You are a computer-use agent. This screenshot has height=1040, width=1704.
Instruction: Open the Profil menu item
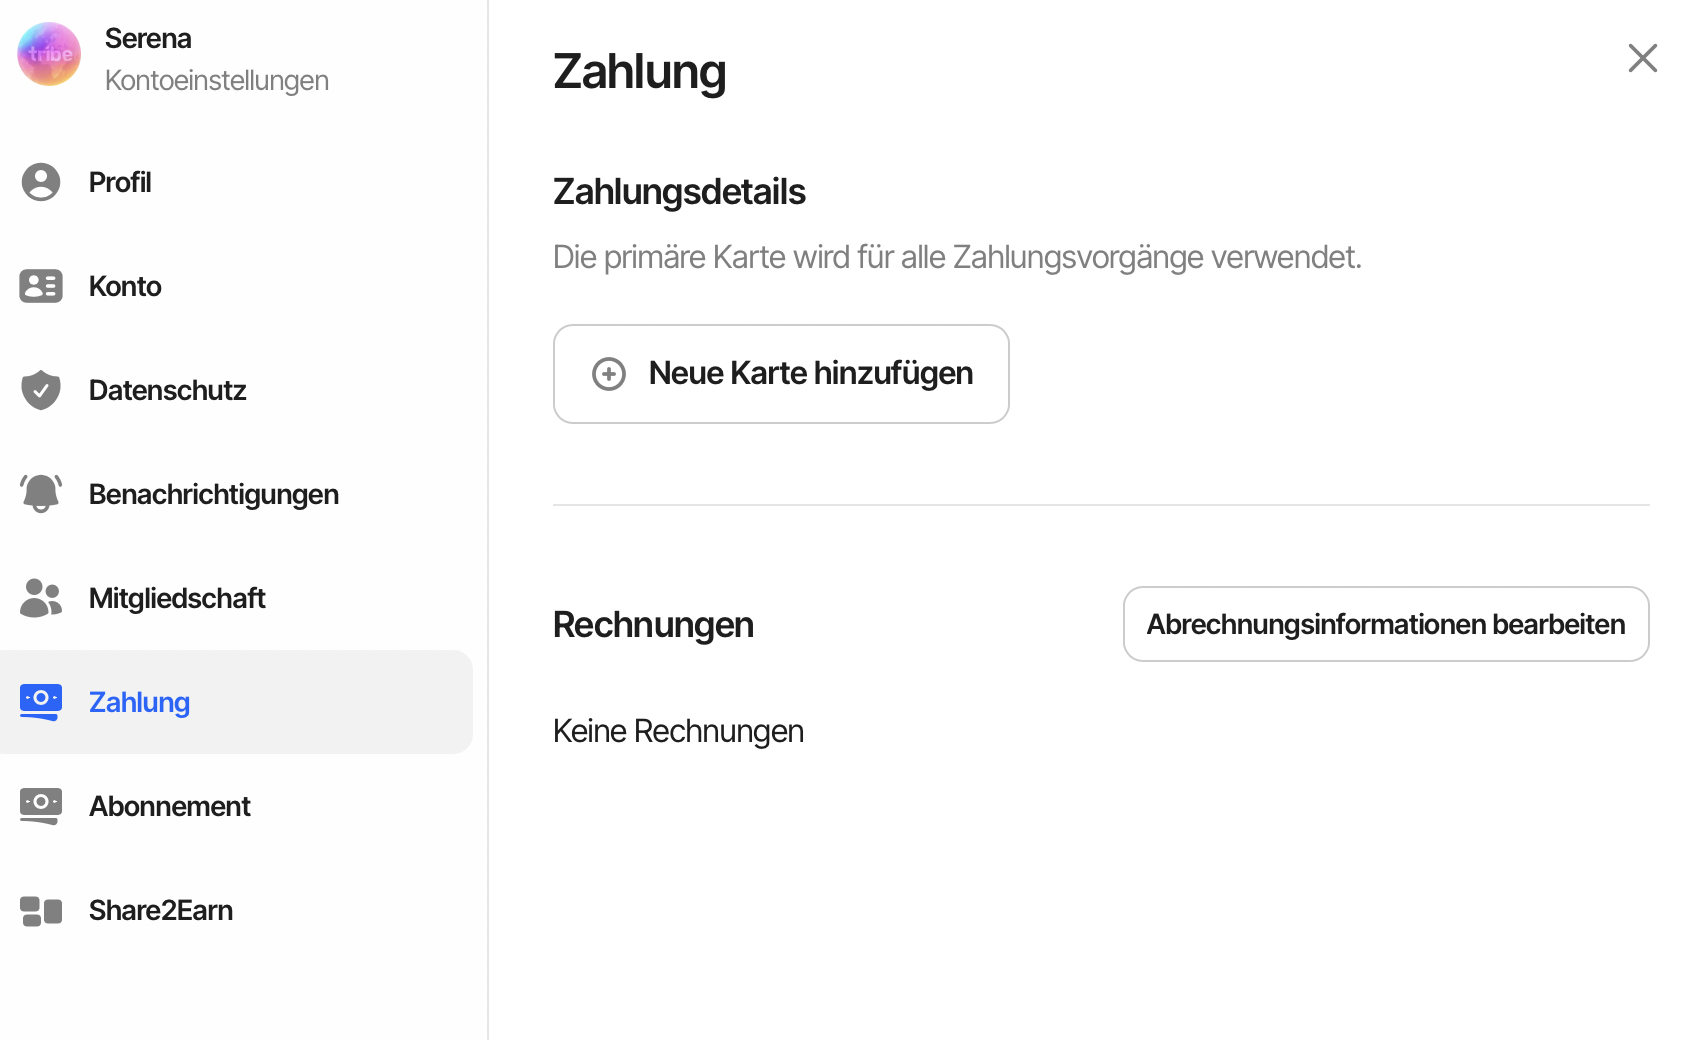pyautogui.click(x=120, y=182)
